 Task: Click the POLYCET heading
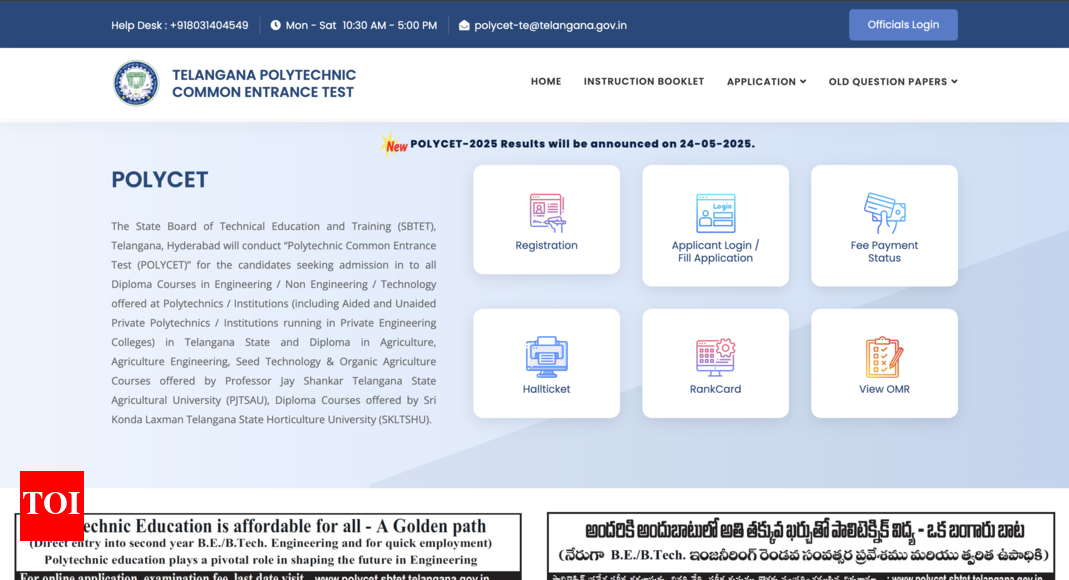160,180
